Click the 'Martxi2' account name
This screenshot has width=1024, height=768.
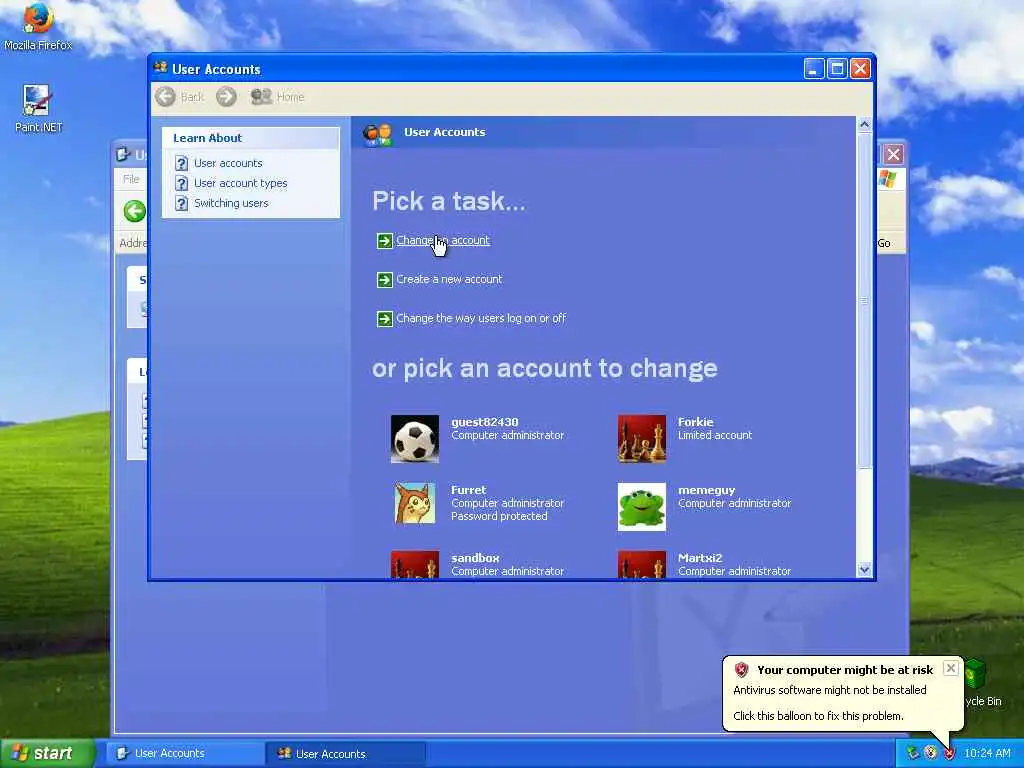700,558
